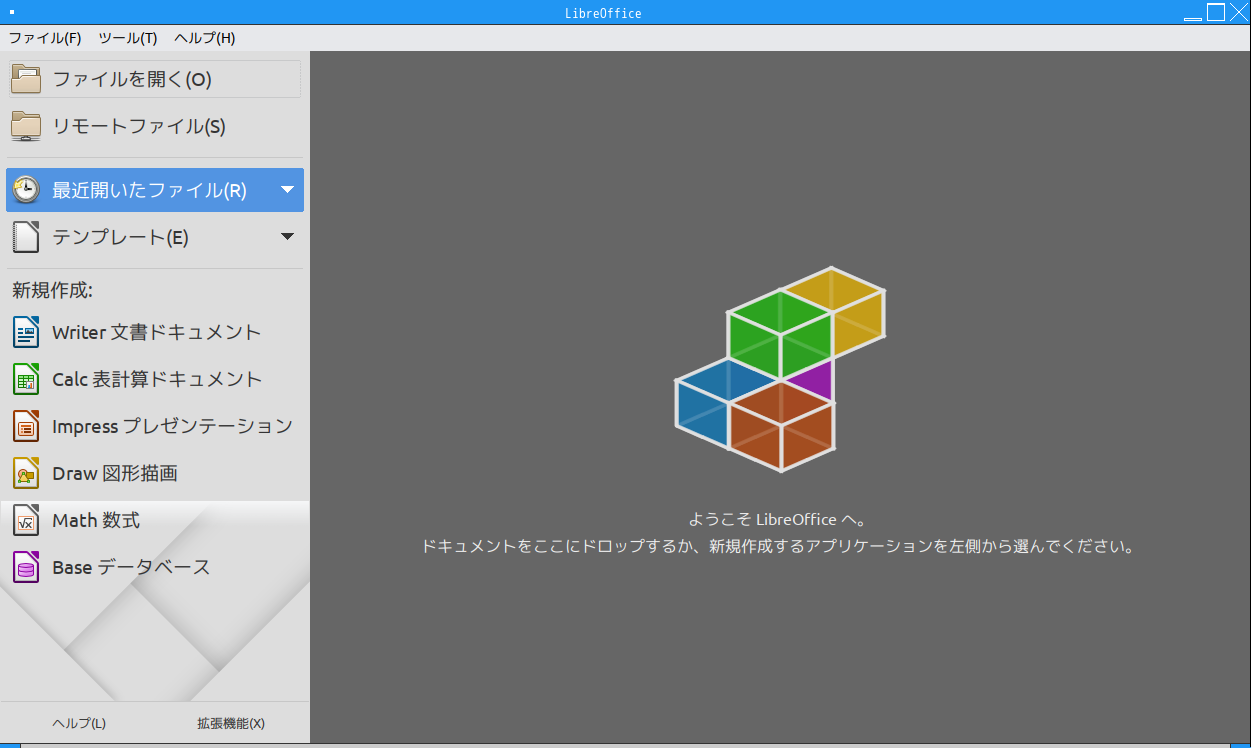Create a Math 数式
Image resolution: width=1251 pixels, height=748 pixels.
154,520
